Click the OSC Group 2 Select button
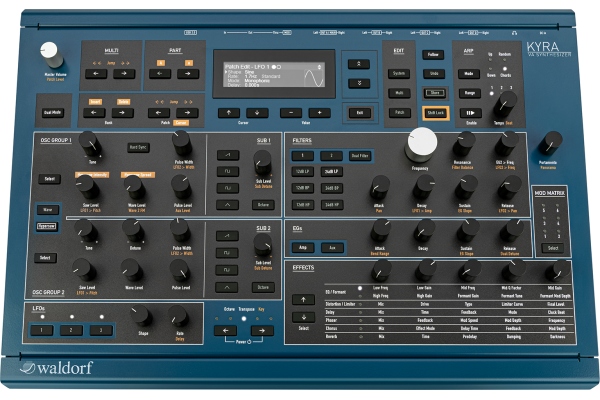The image size is (600, 400). coord(45,258)
